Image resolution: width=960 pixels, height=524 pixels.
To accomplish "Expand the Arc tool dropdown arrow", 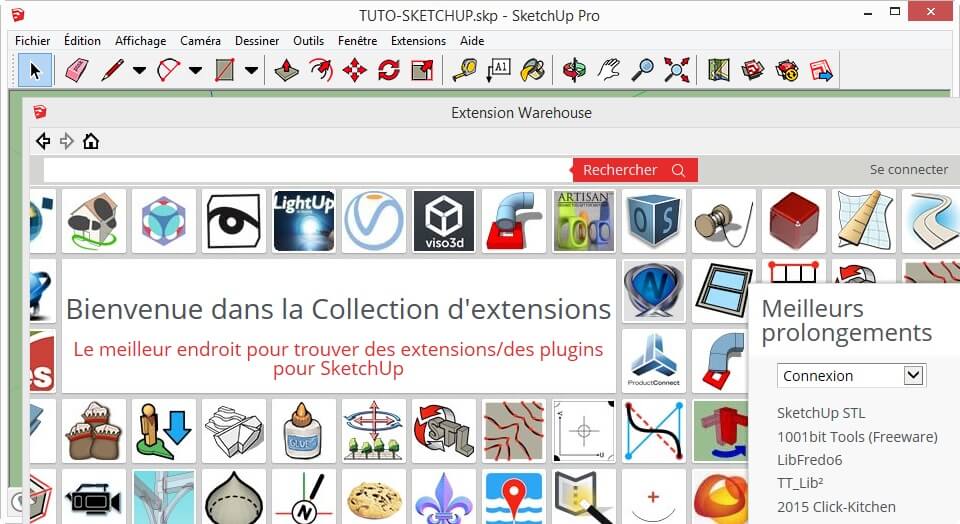I will click(195, 70).
